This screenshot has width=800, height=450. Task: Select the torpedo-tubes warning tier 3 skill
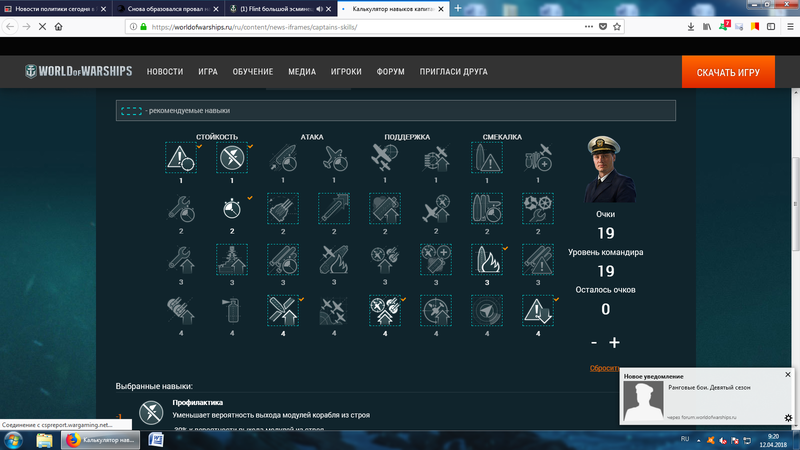pos(538,260)
